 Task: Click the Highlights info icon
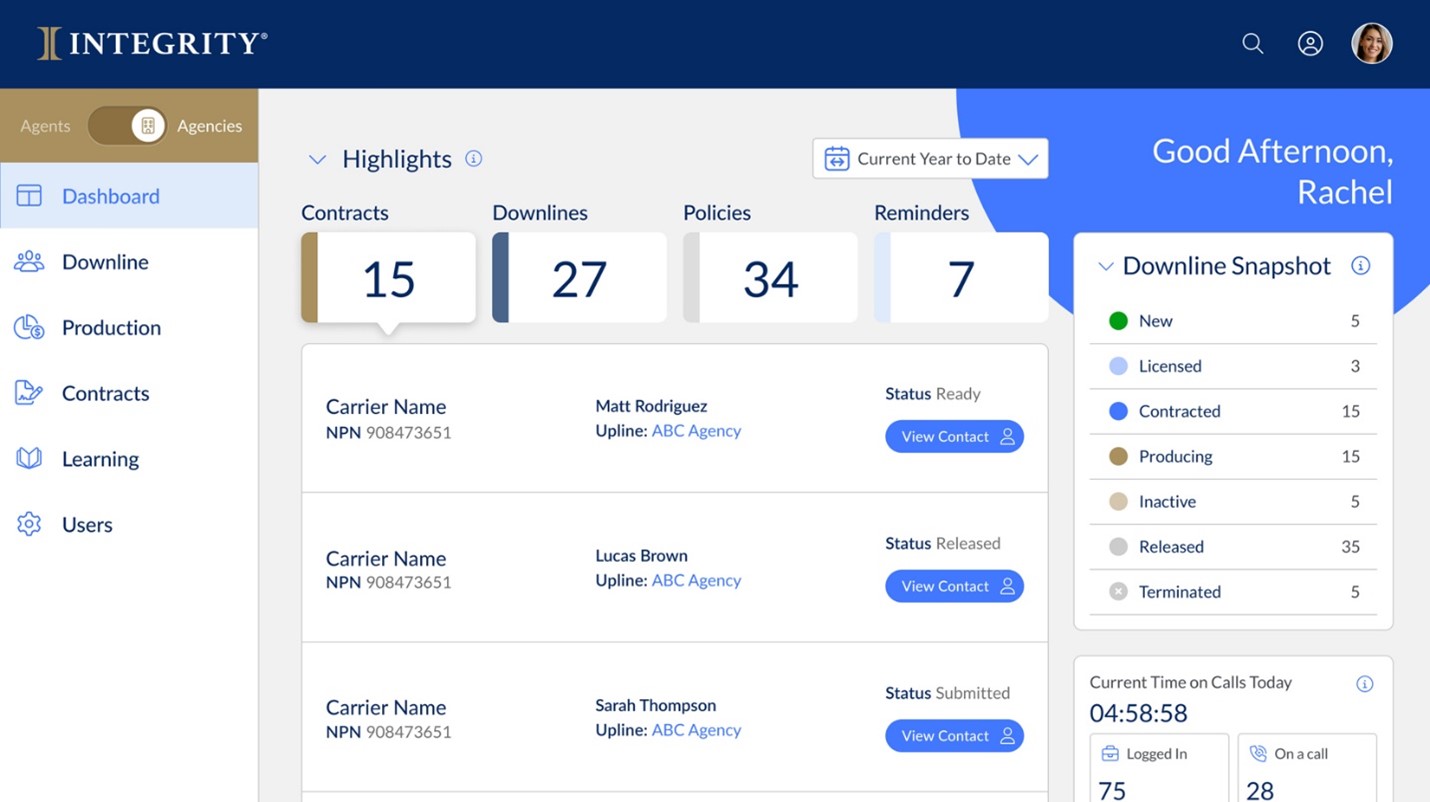click(473, 158)
